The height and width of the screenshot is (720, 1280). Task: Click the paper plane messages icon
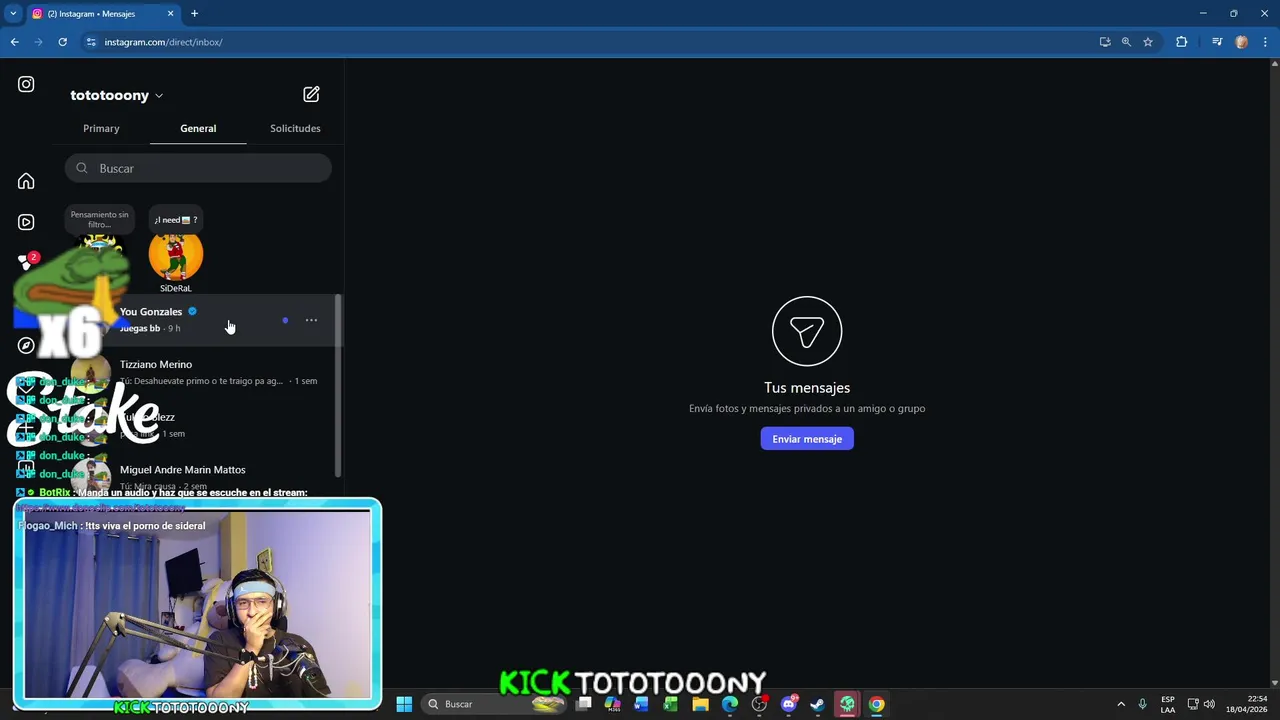807,331
